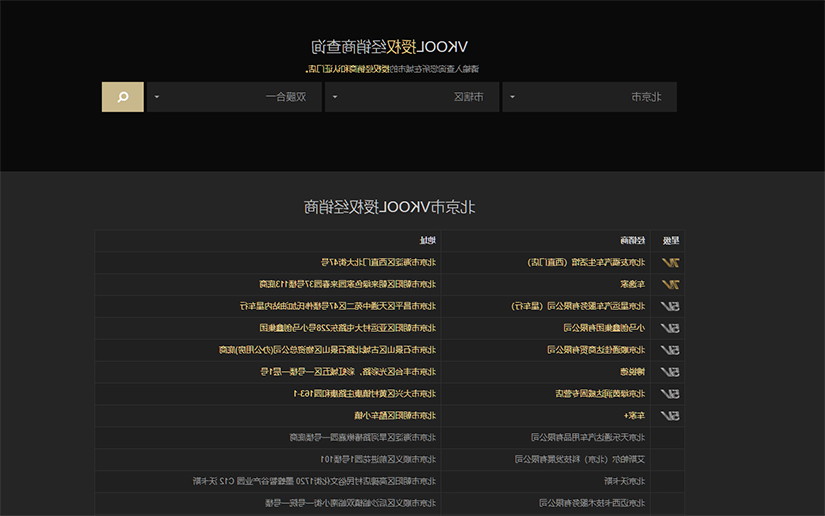Open the 市辖区 district dropdown
This screenshot has width=825, height=516.
(412, 97)
